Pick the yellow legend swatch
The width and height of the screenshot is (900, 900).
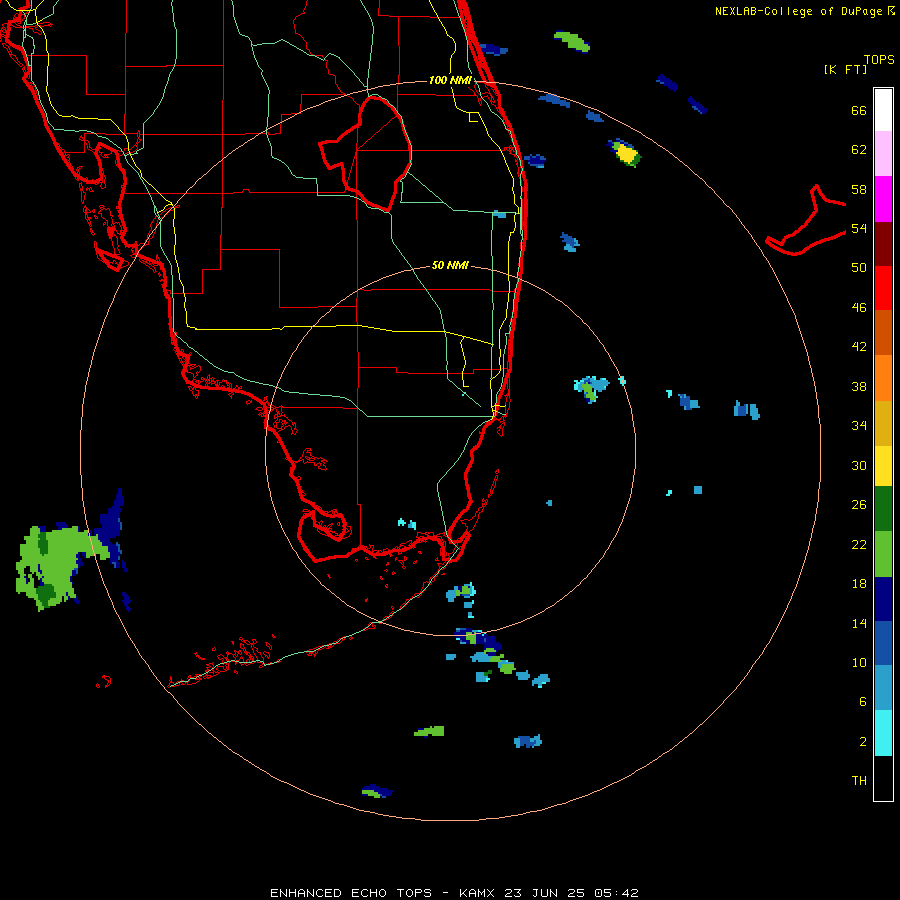click(x=883, y=466)
